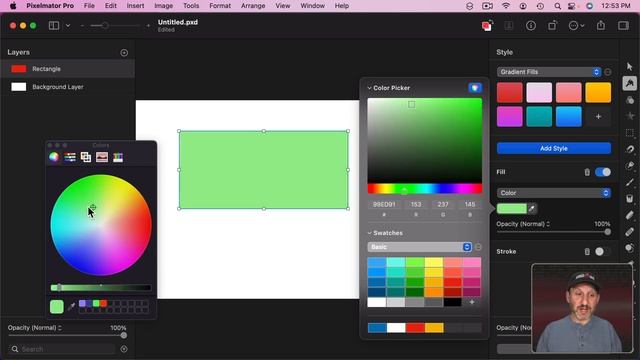Click the green Fill color well
This screenshot has width=640, height=360.
(x=512, y=209)
